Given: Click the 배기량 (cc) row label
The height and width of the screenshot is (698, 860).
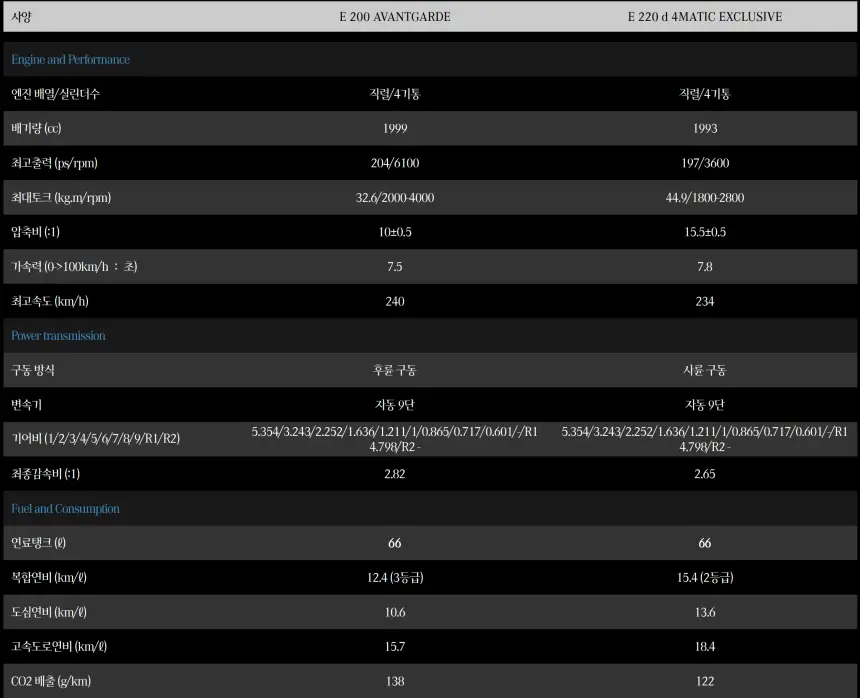Looking at the screenshot, I should tap(36, 128).
